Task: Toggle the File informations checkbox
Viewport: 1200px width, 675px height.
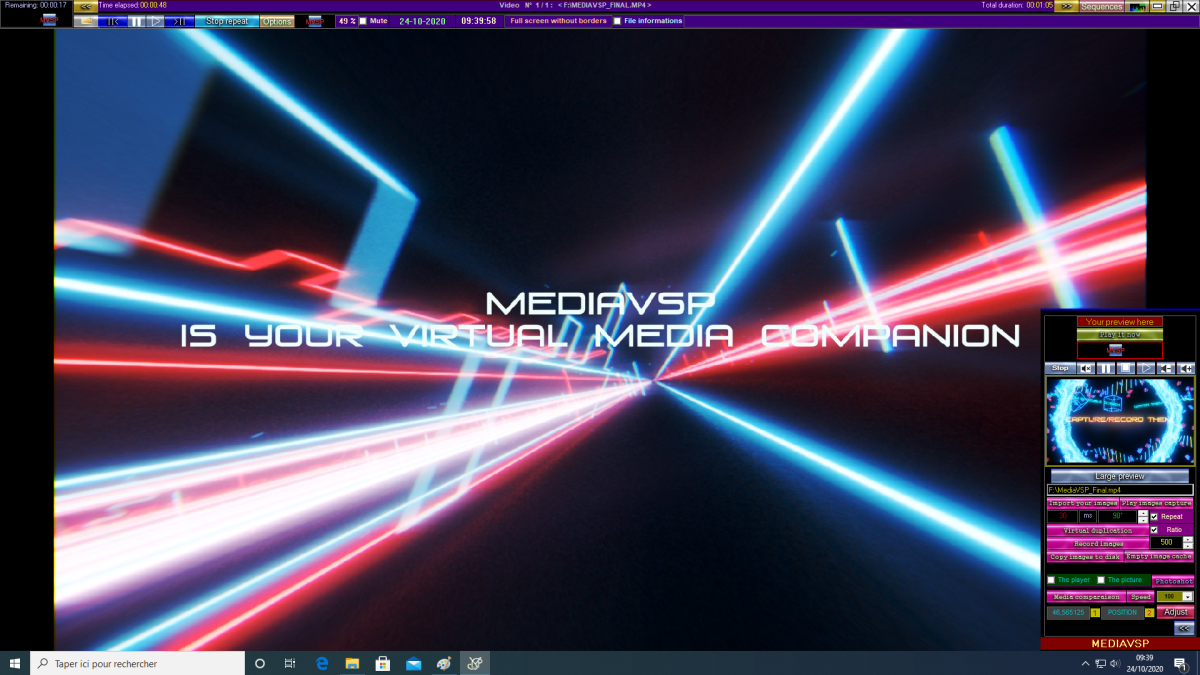Action: 617,21
